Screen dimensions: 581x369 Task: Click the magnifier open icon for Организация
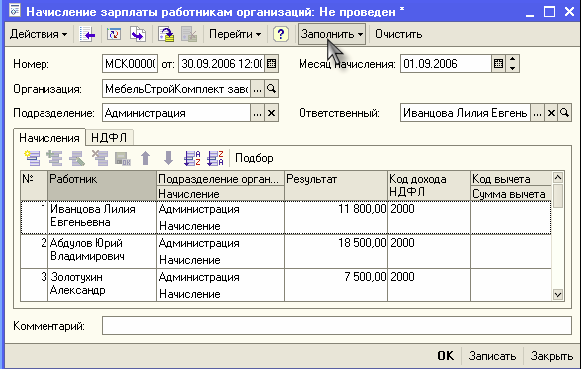pyautogui.click(x=272, y=89)
